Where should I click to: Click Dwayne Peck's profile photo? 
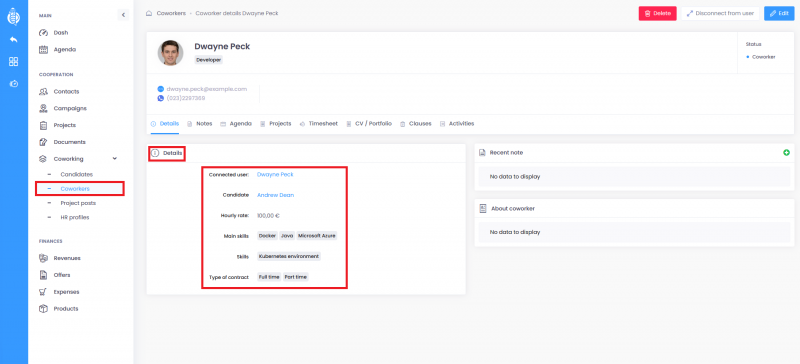click(x=170, y=53)
